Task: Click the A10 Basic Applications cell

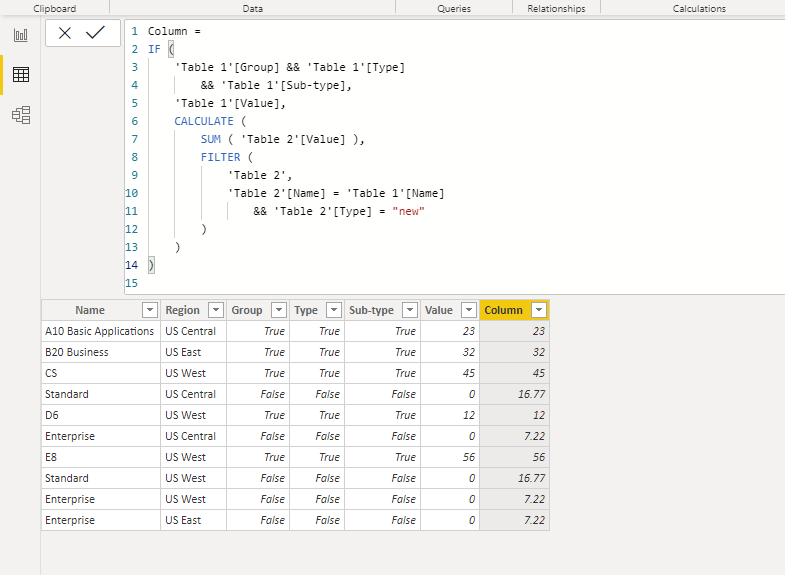Action: (100, 331)
